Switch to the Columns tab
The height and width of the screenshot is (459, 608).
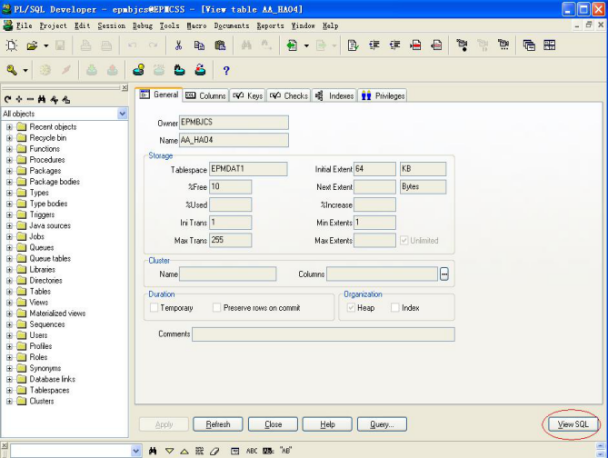click(206, 96)
